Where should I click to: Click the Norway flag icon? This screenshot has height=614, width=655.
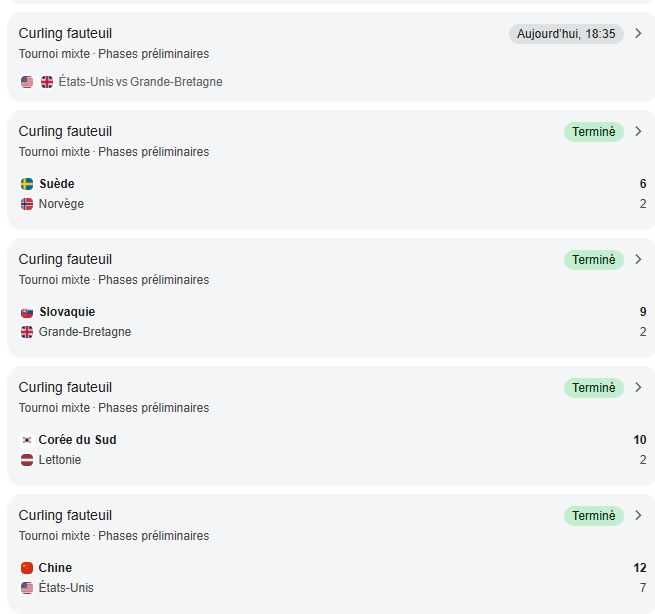[x=27, y=204]
